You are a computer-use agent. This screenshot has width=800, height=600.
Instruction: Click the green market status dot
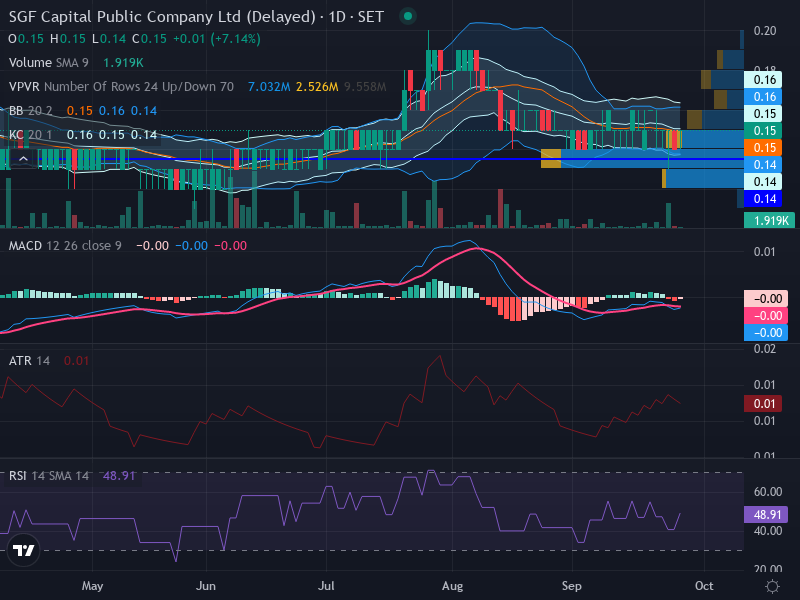point(408,16)
